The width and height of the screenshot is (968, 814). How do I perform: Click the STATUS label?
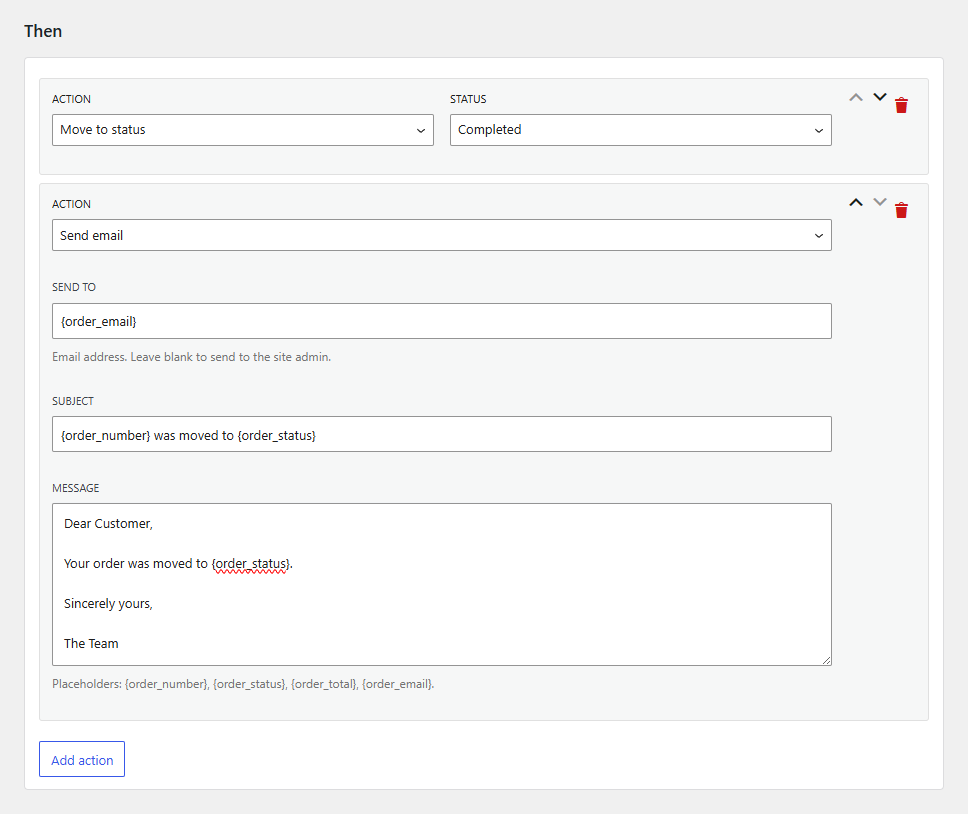pos(468,99)
